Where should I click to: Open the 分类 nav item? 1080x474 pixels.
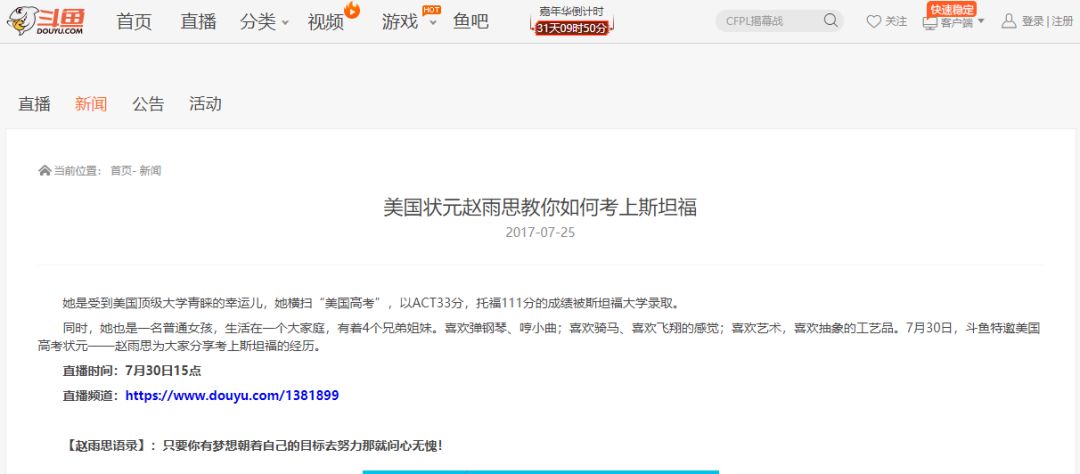tap(258, 21)
